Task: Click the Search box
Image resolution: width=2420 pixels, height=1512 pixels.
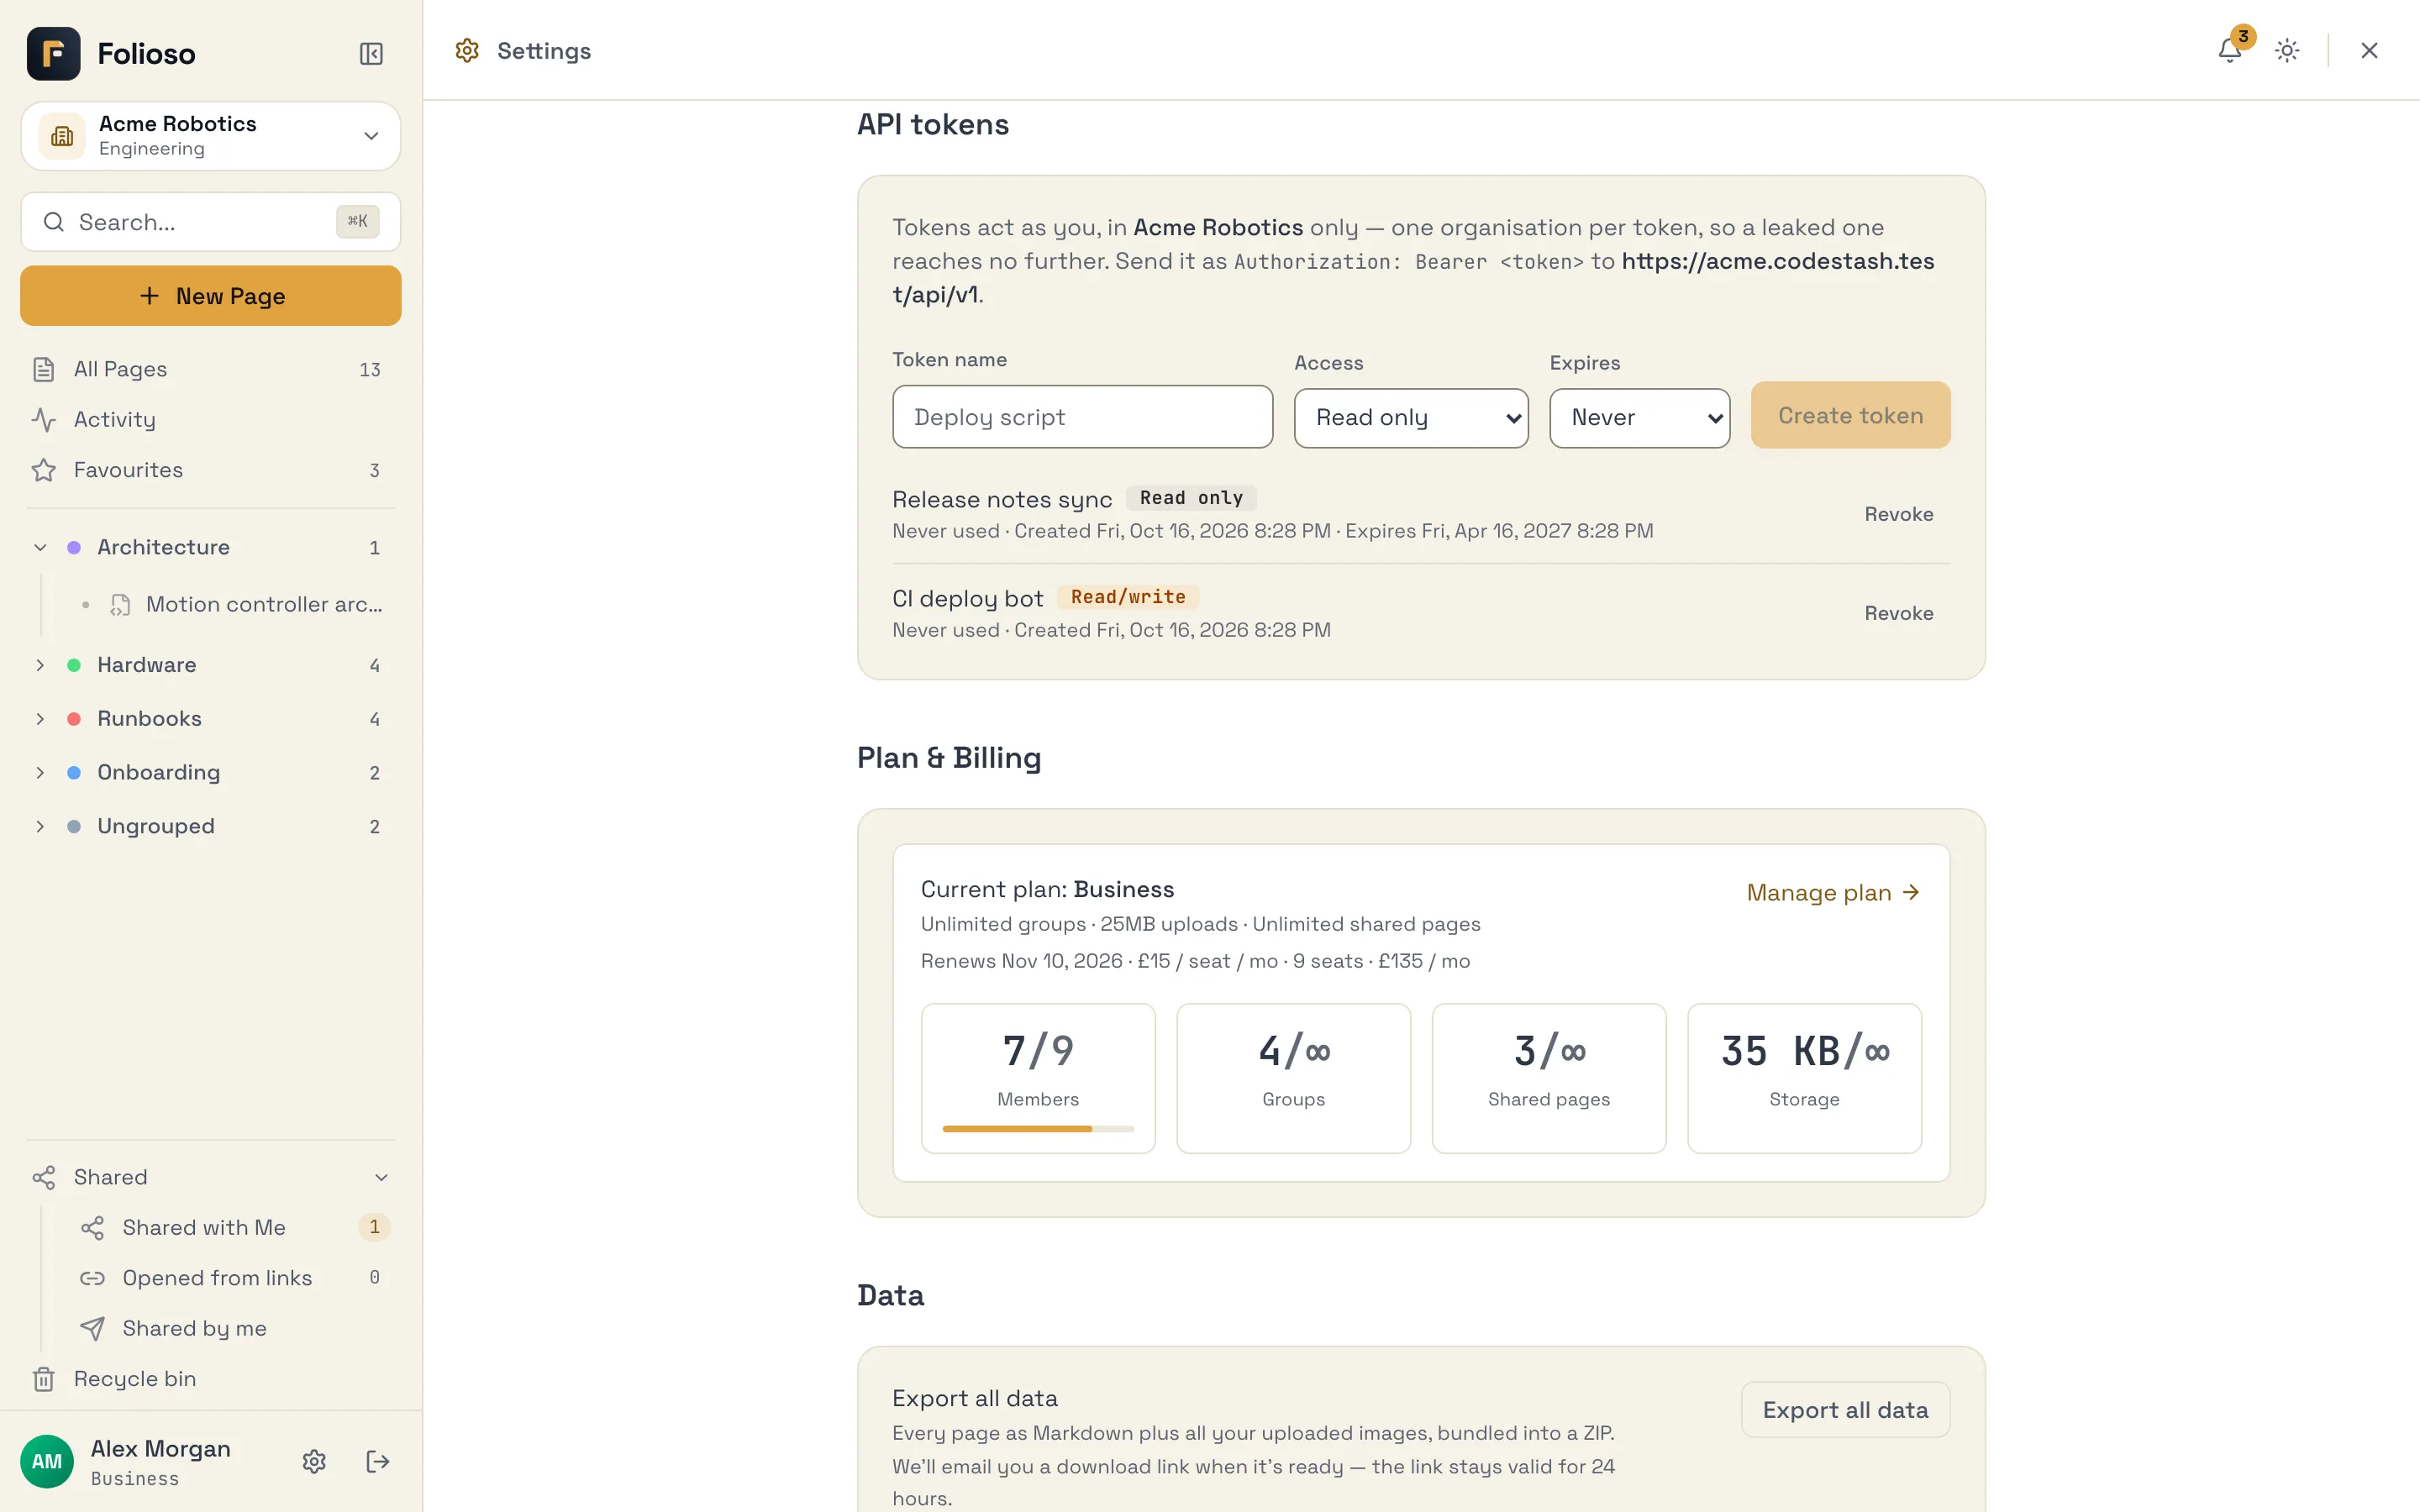Action: pyautogui.click(x=210, y=222)
